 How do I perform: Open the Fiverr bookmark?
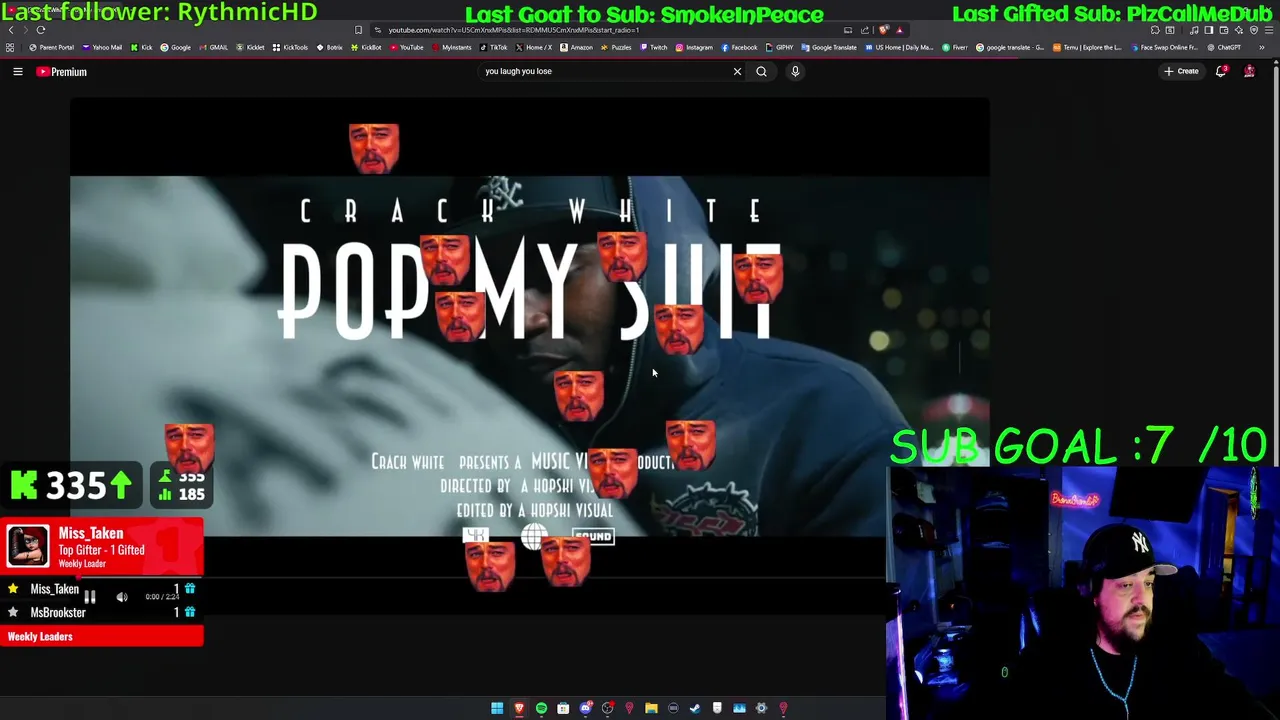coord(957,47)
